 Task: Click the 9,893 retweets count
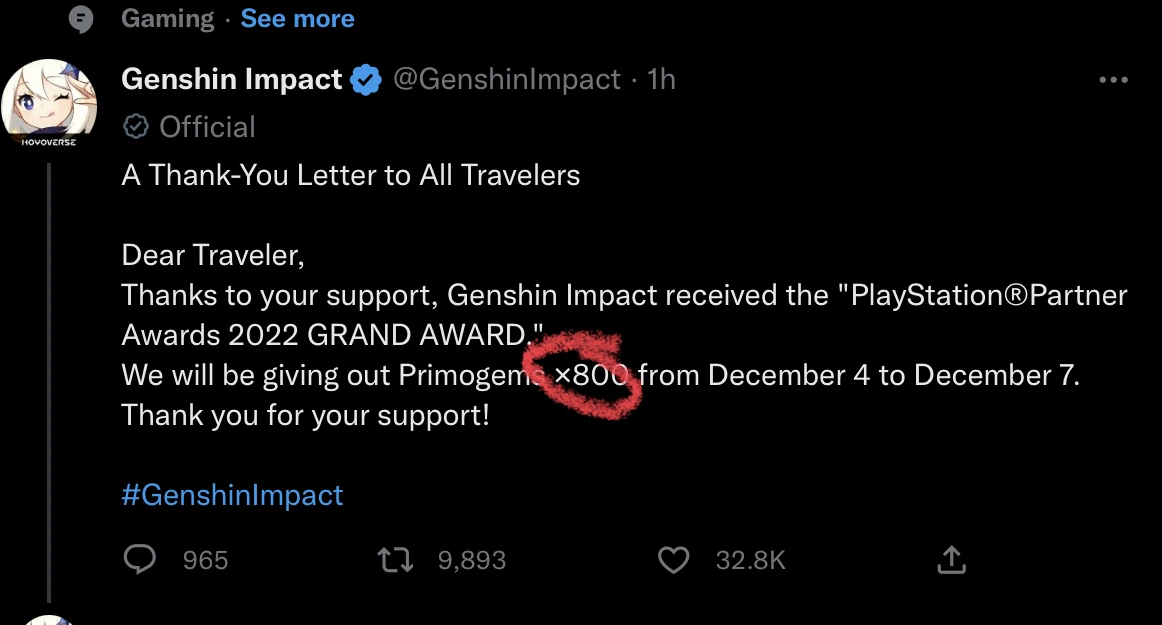471,561
